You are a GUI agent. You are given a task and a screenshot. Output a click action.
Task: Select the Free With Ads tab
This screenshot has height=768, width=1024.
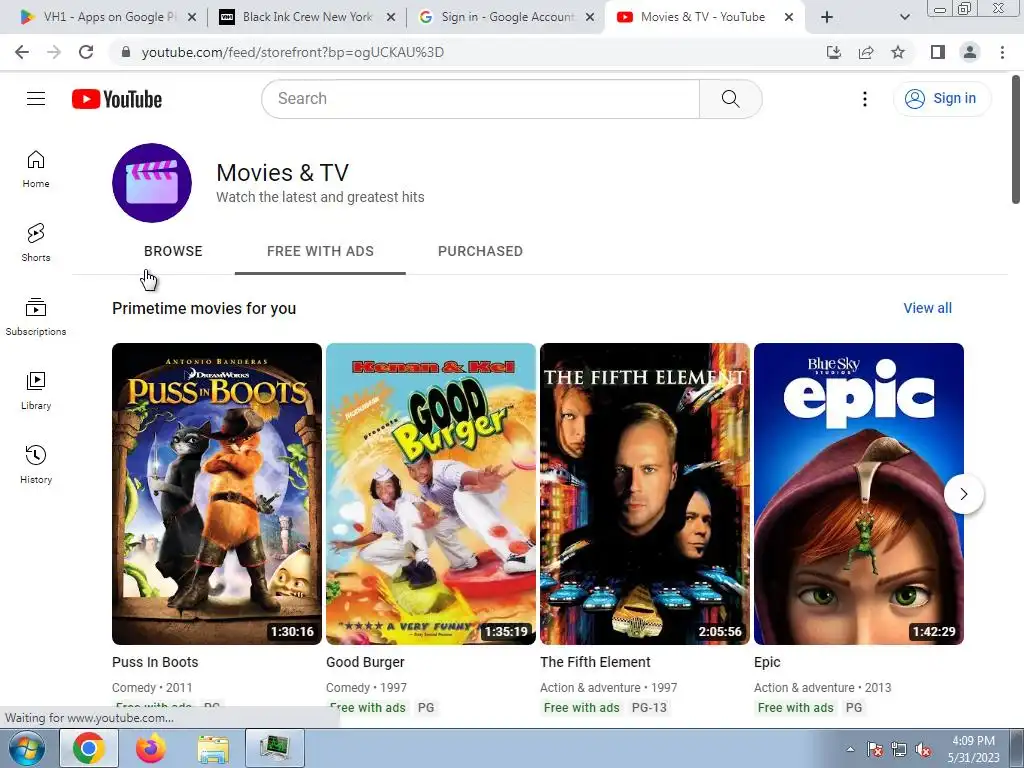click(320, 251)
